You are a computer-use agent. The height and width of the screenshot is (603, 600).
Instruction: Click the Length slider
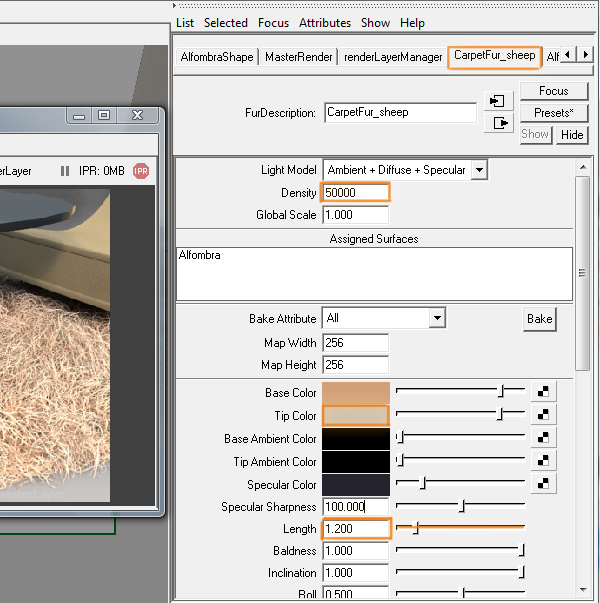coord(460,528)
